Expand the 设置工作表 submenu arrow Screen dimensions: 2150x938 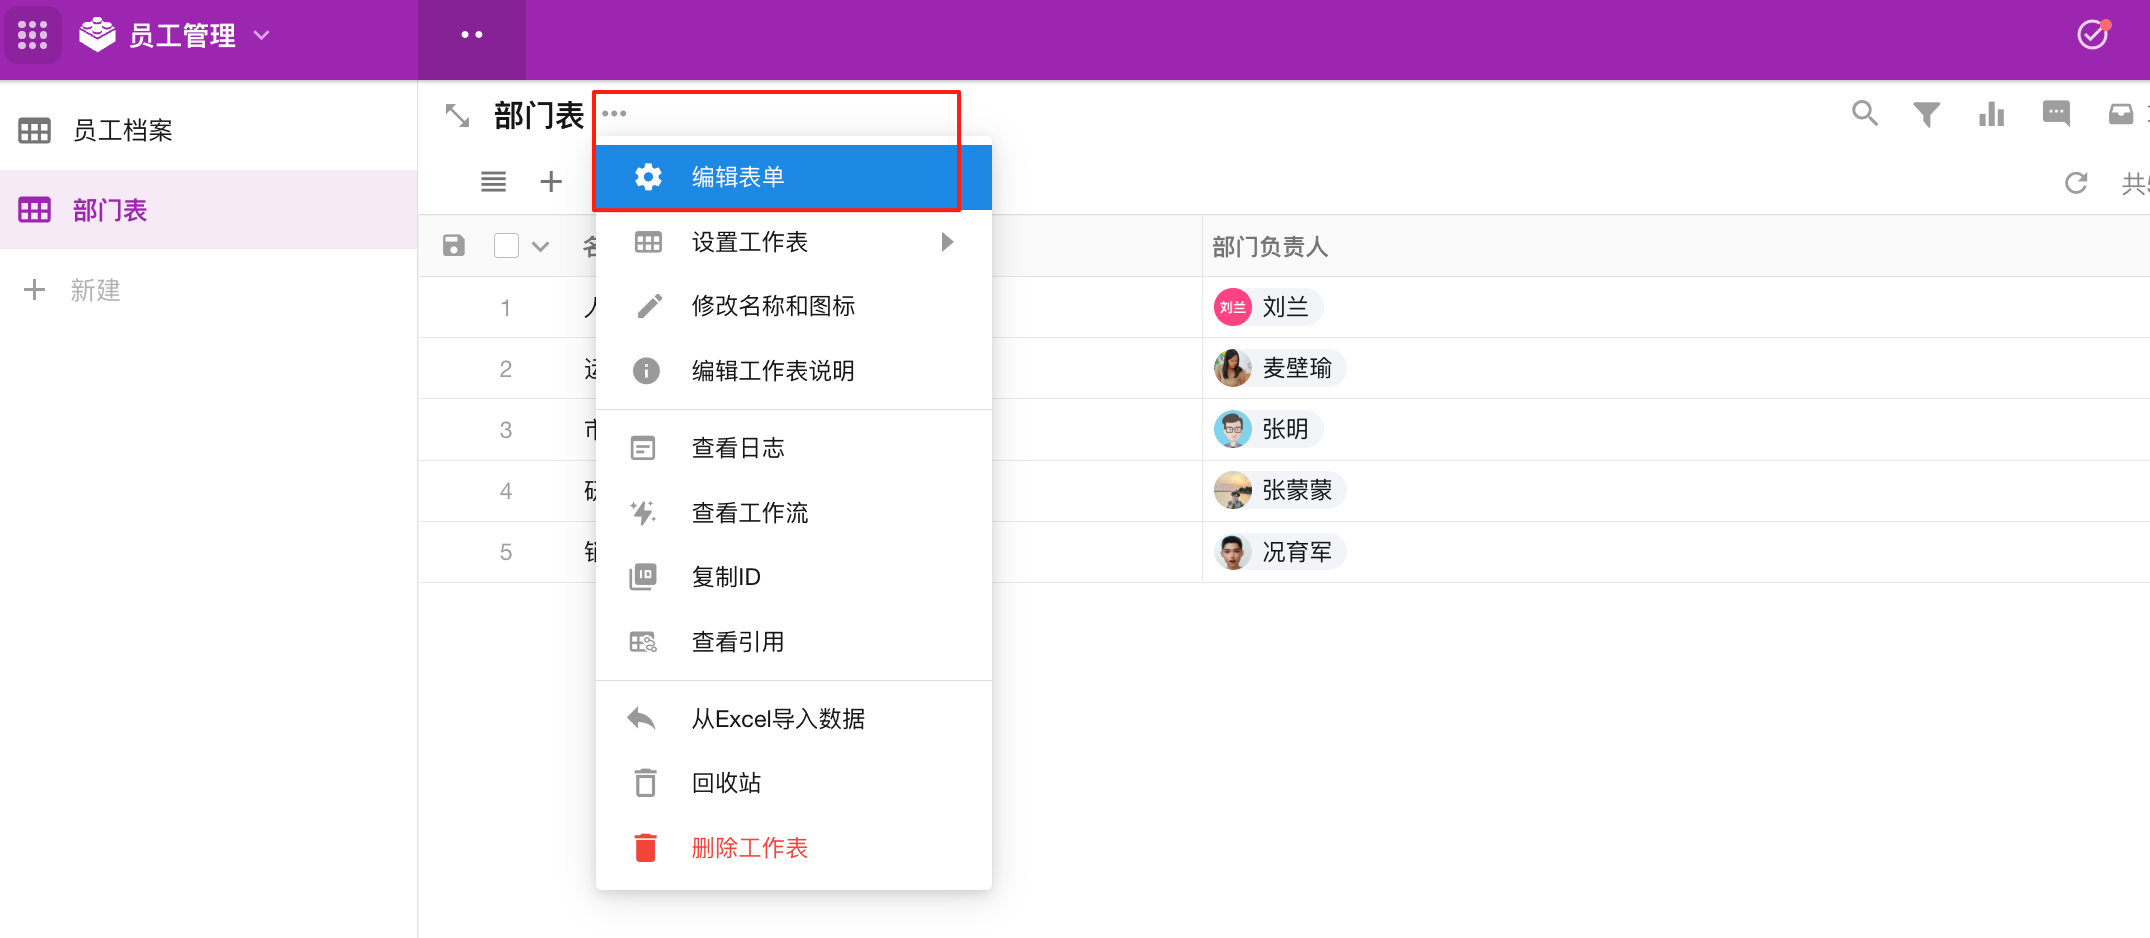[x=947, y=242]
